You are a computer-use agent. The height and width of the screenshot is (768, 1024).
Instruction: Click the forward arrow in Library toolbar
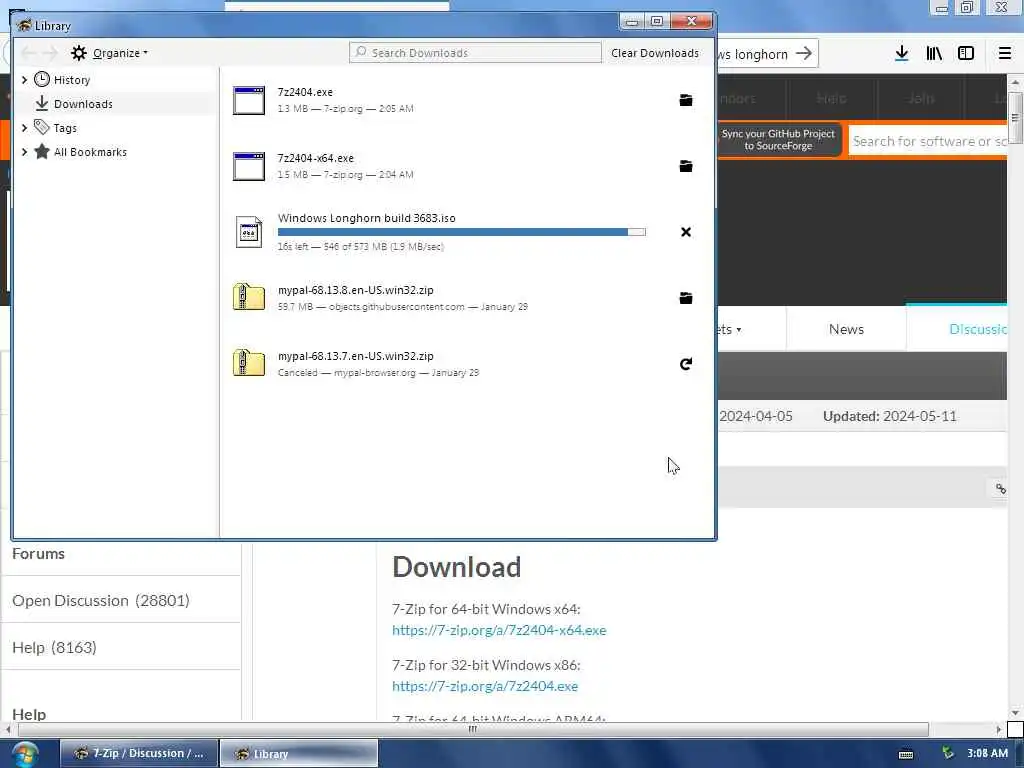point(50,53)
